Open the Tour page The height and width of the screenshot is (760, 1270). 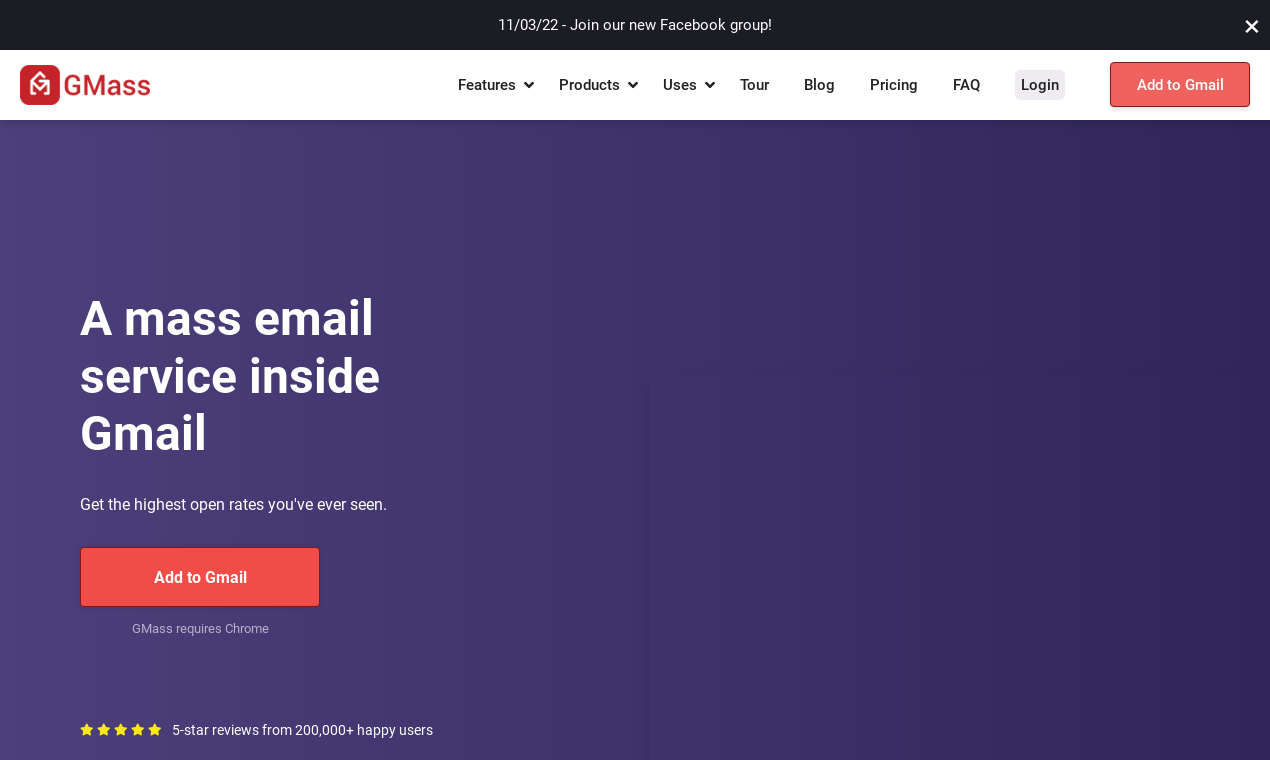754,85
